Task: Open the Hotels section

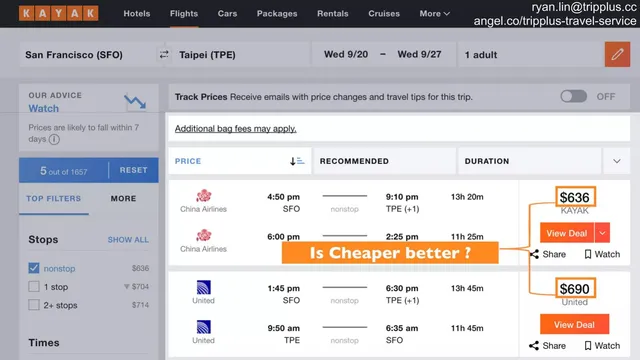Action: 137,13
